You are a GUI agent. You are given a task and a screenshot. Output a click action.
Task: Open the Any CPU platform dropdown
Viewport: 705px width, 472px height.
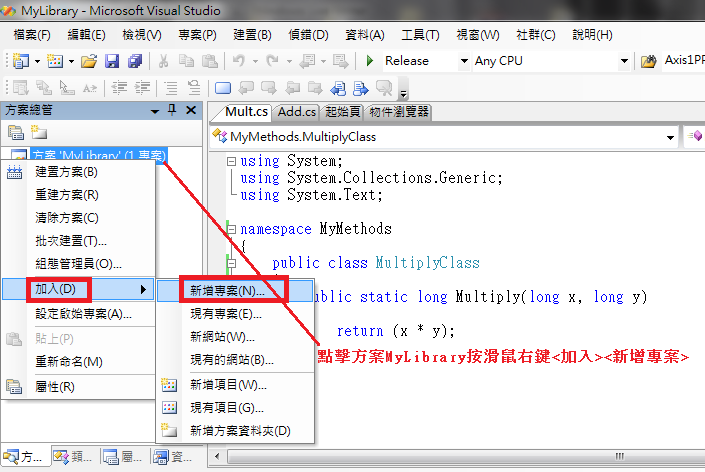tap(624, 61)
